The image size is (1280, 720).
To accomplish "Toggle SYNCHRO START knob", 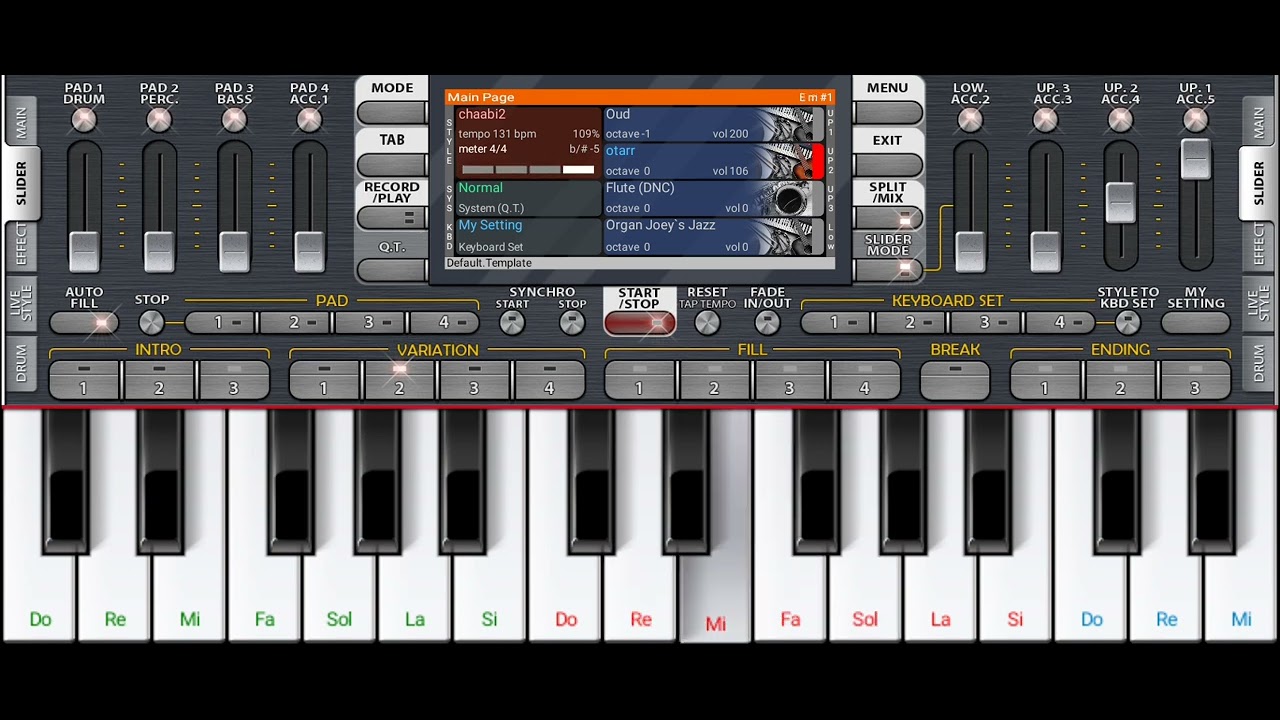I will [x=512, y=322].
